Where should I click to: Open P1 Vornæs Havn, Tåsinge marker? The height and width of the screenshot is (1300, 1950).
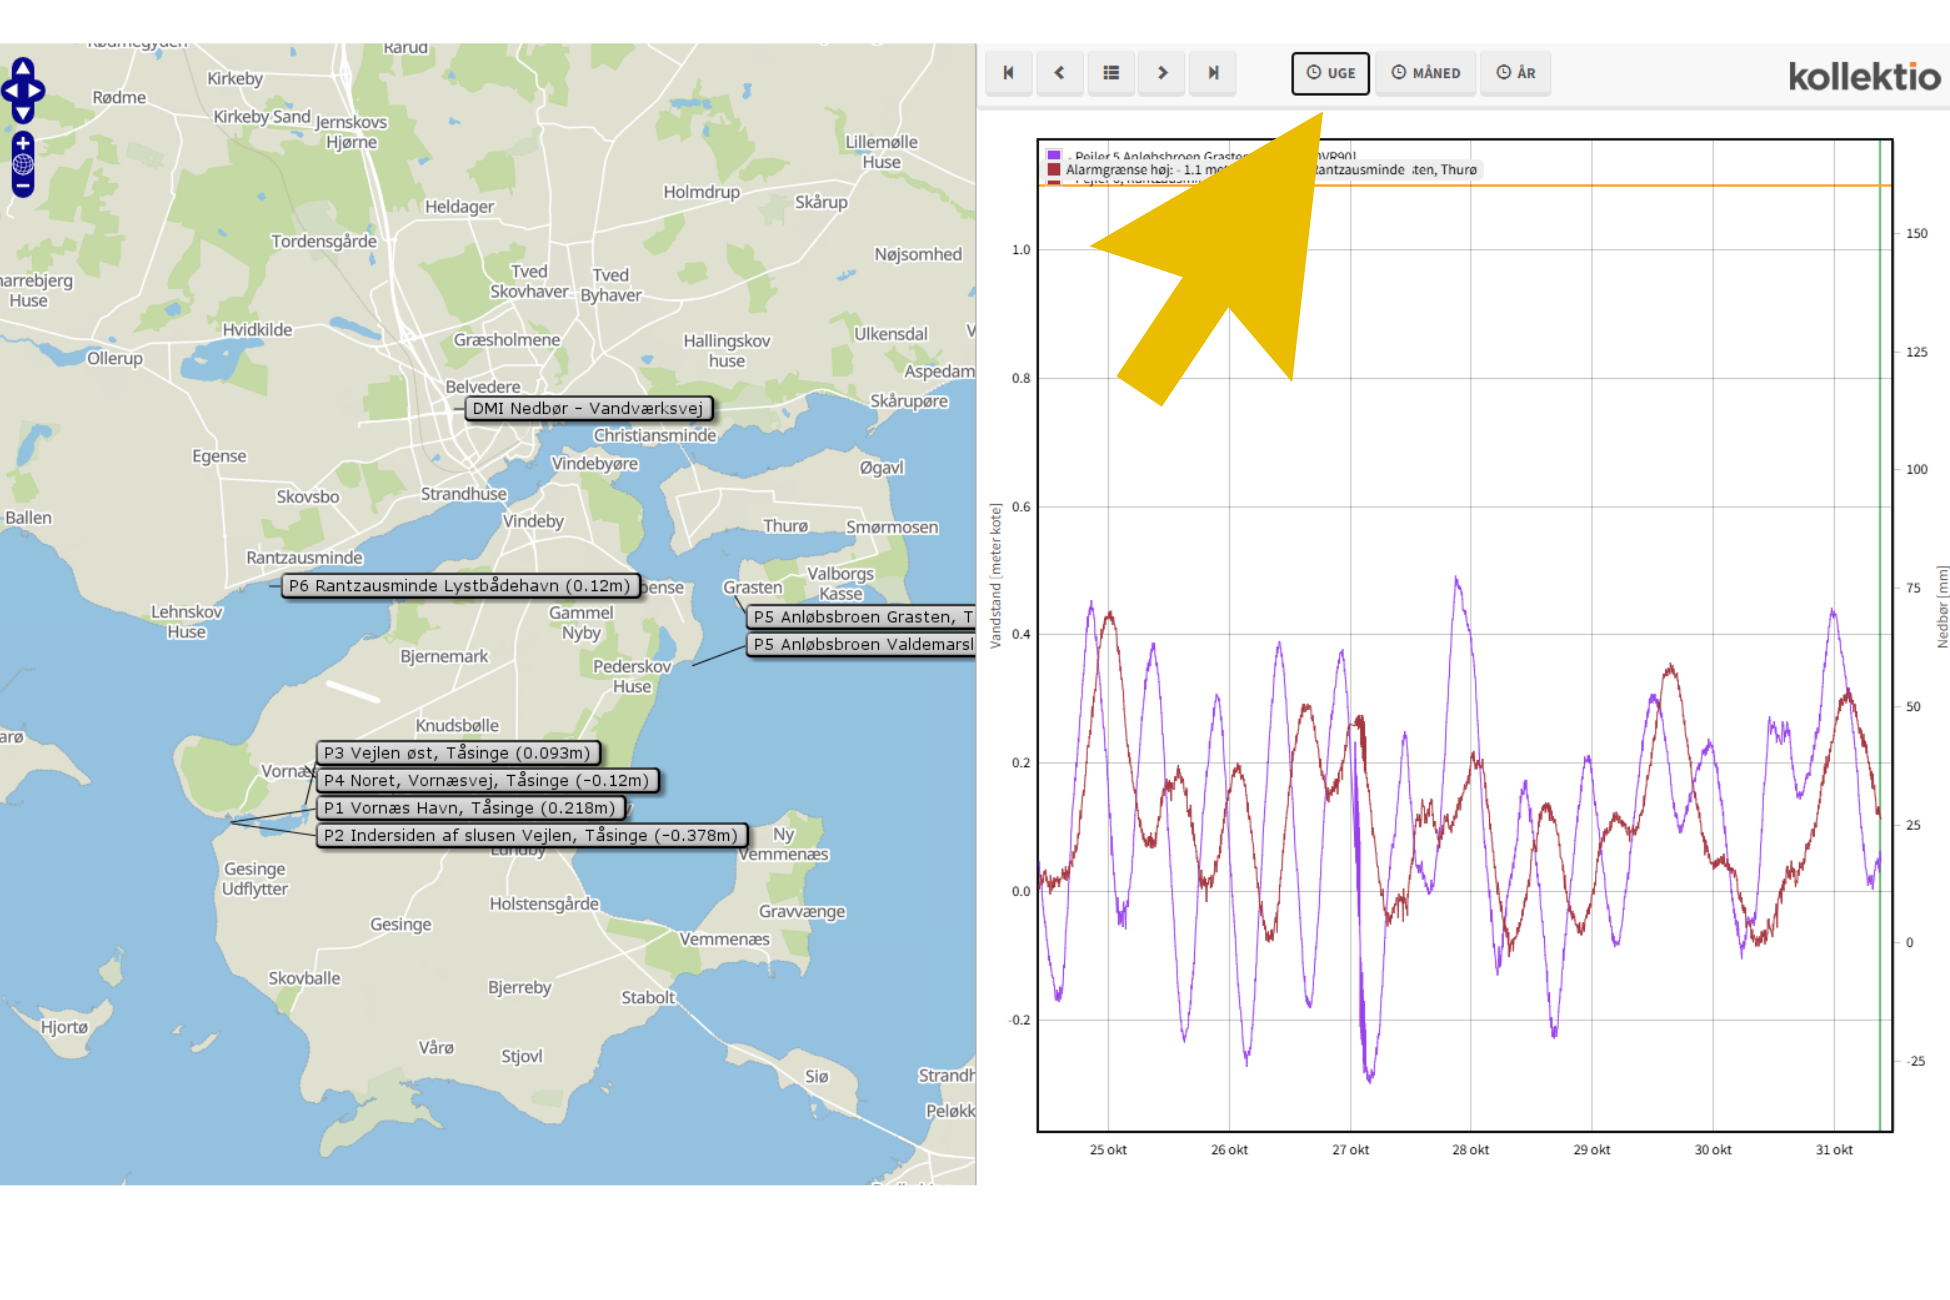(x=470, y=808)
